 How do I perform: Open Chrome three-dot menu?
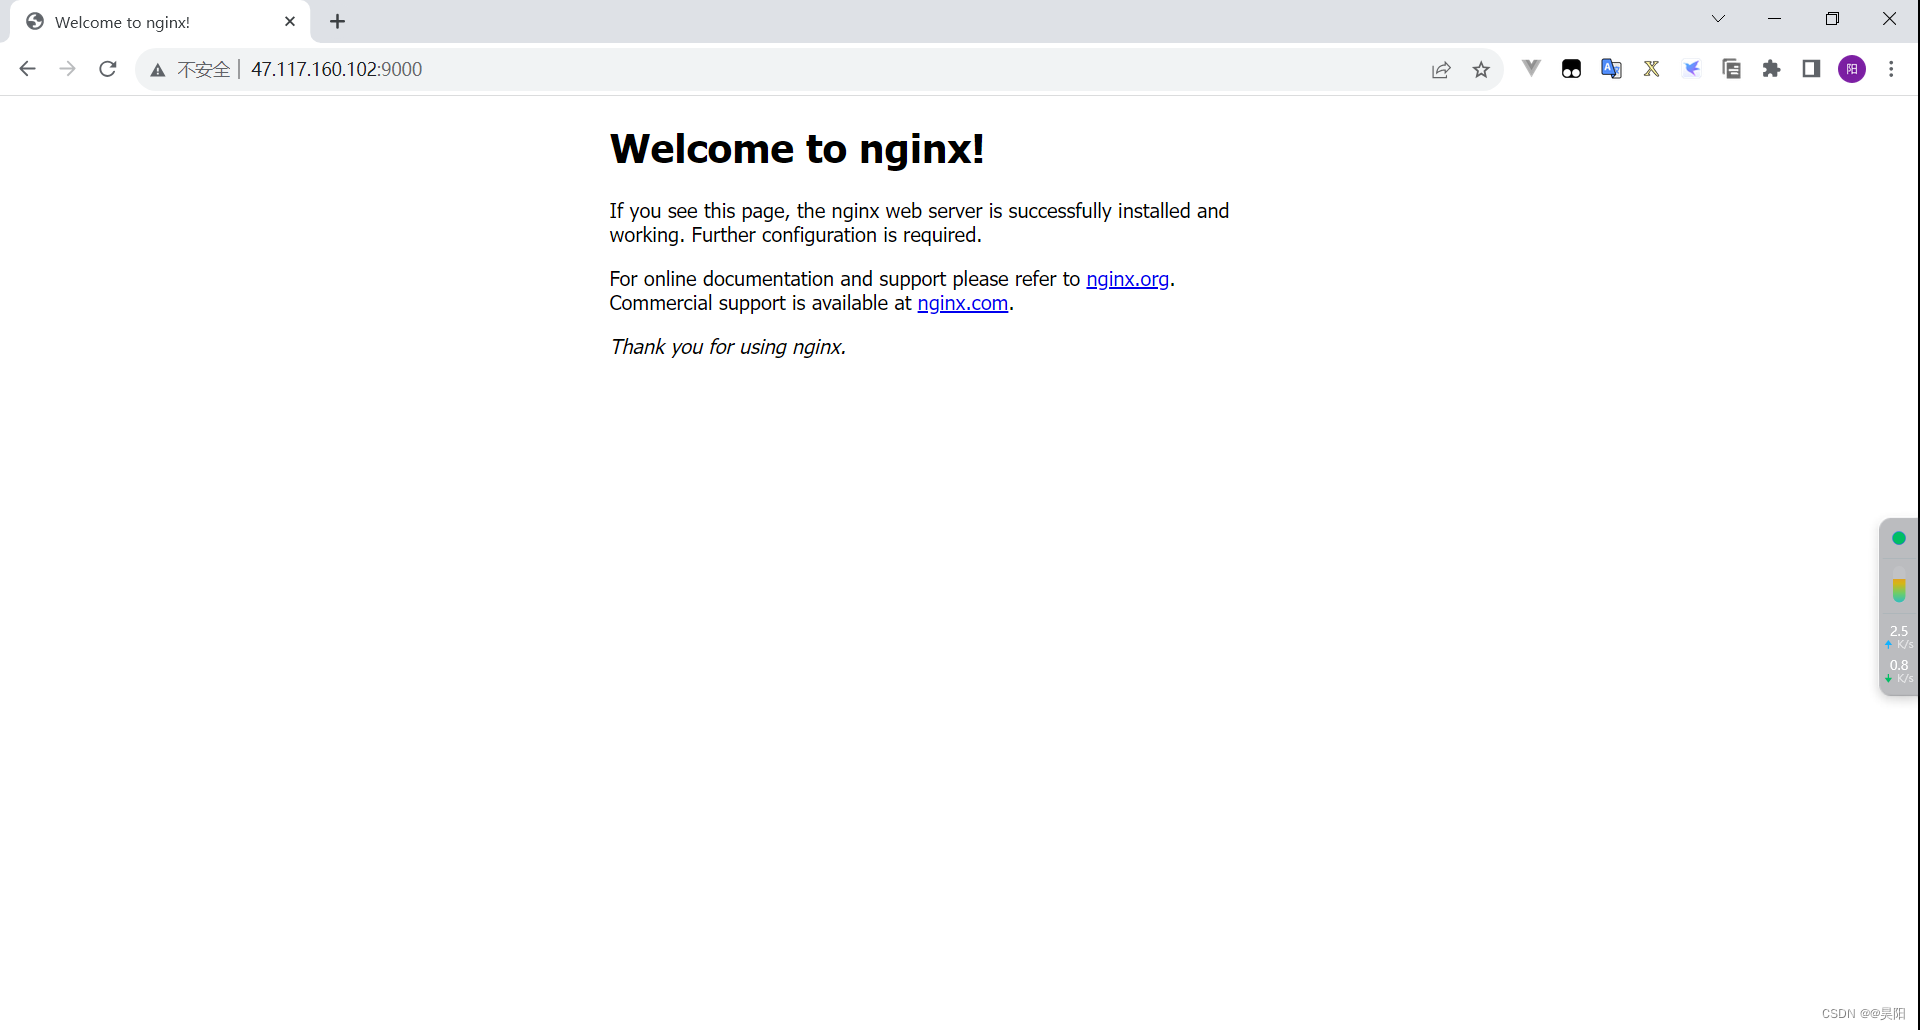[x=1891, y=69]
